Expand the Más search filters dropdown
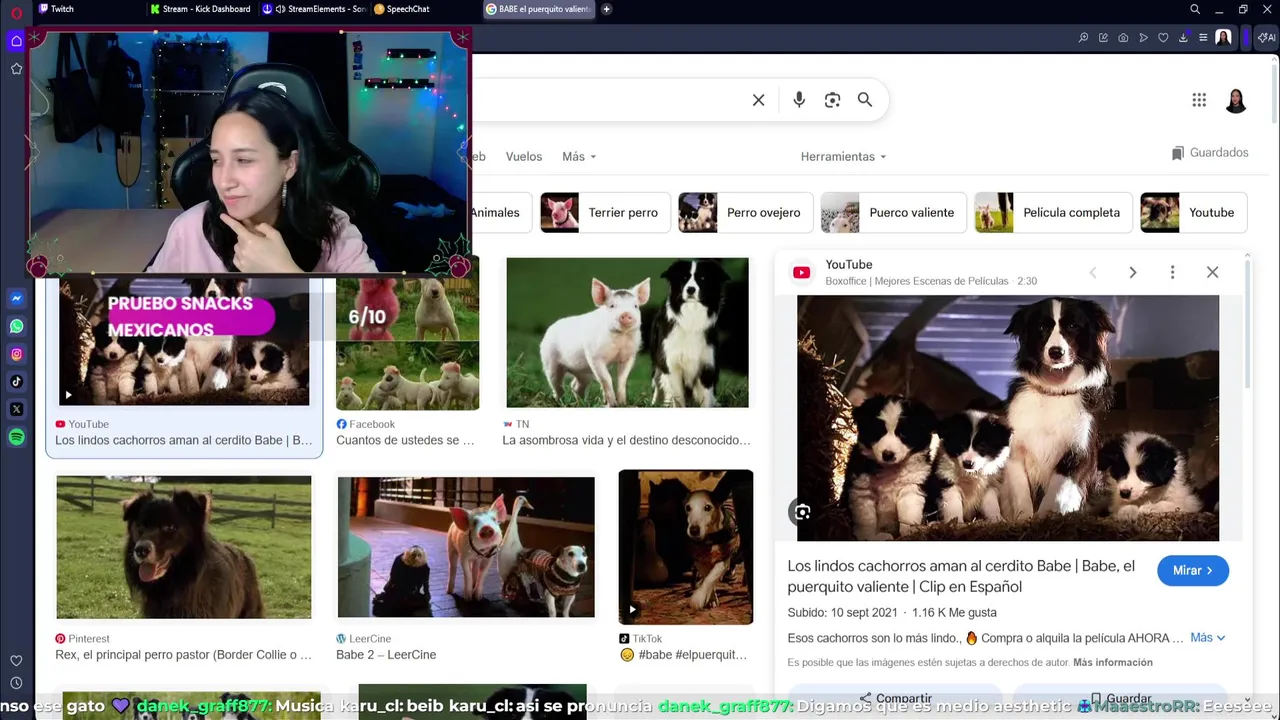 (x=579, y=156)
